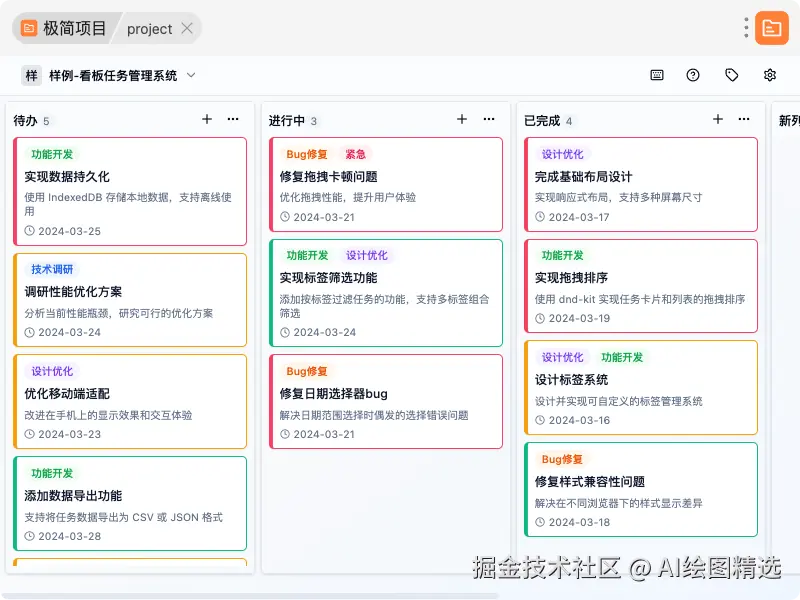
Task: Open the 进行中 column options menu
Action: (x=489, y=118)
